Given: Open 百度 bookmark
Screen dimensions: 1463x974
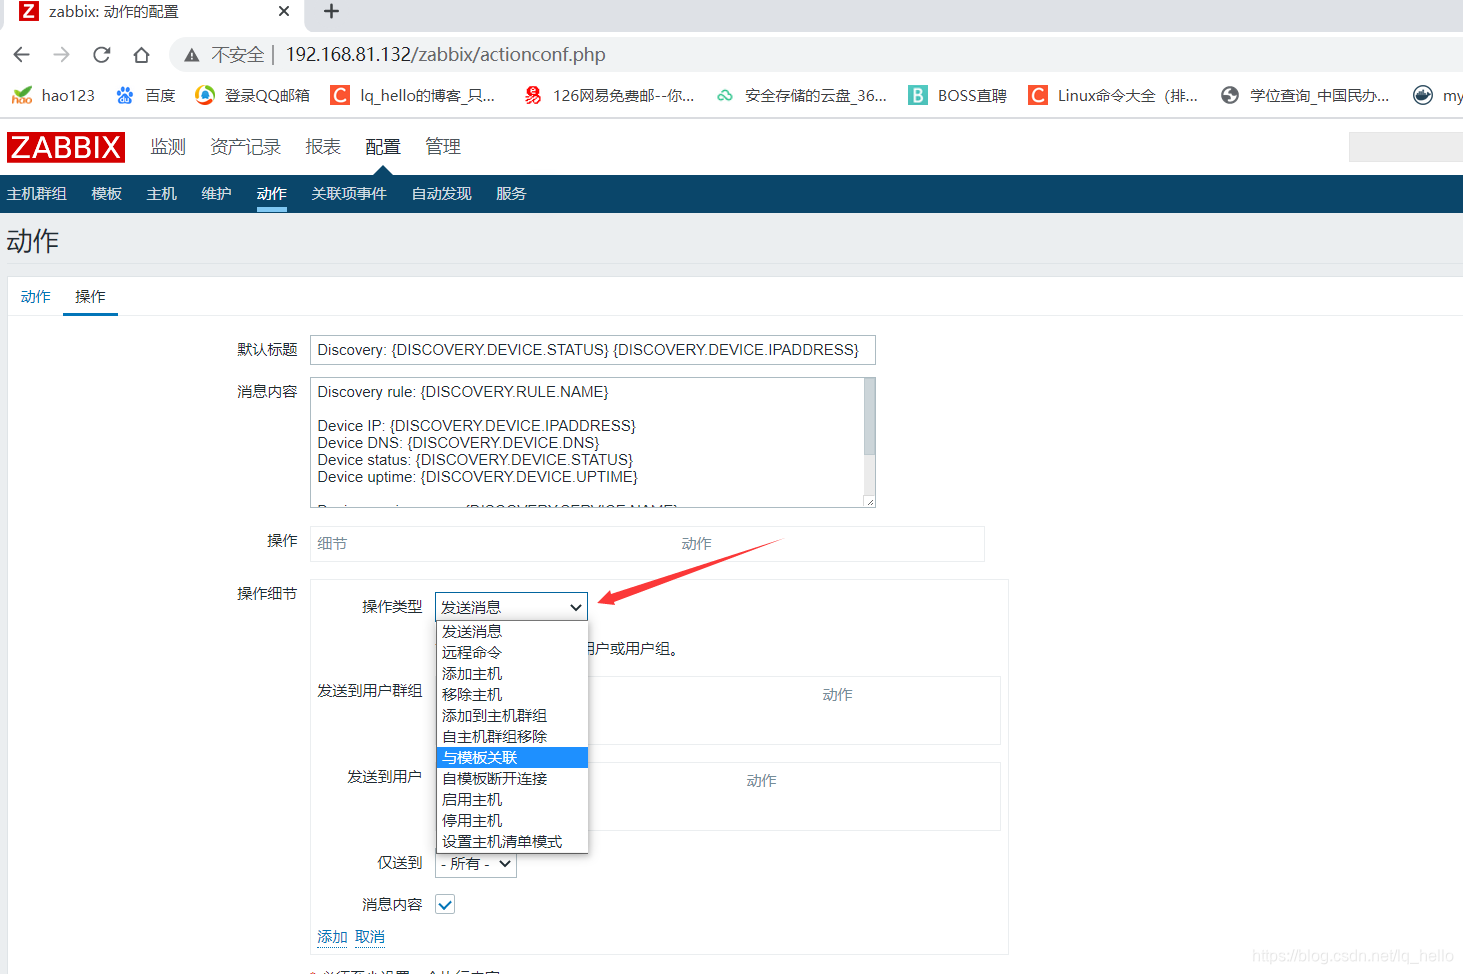Looking at the screenshot, I should click(146, 95).
